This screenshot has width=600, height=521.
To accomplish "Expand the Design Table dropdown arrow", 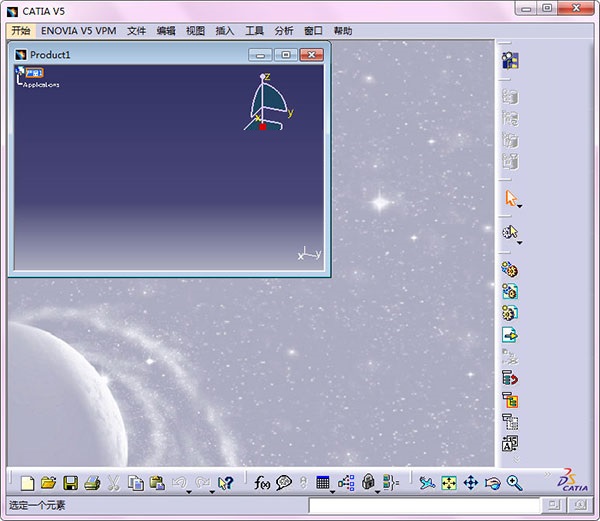I will [x=332, y=492].
